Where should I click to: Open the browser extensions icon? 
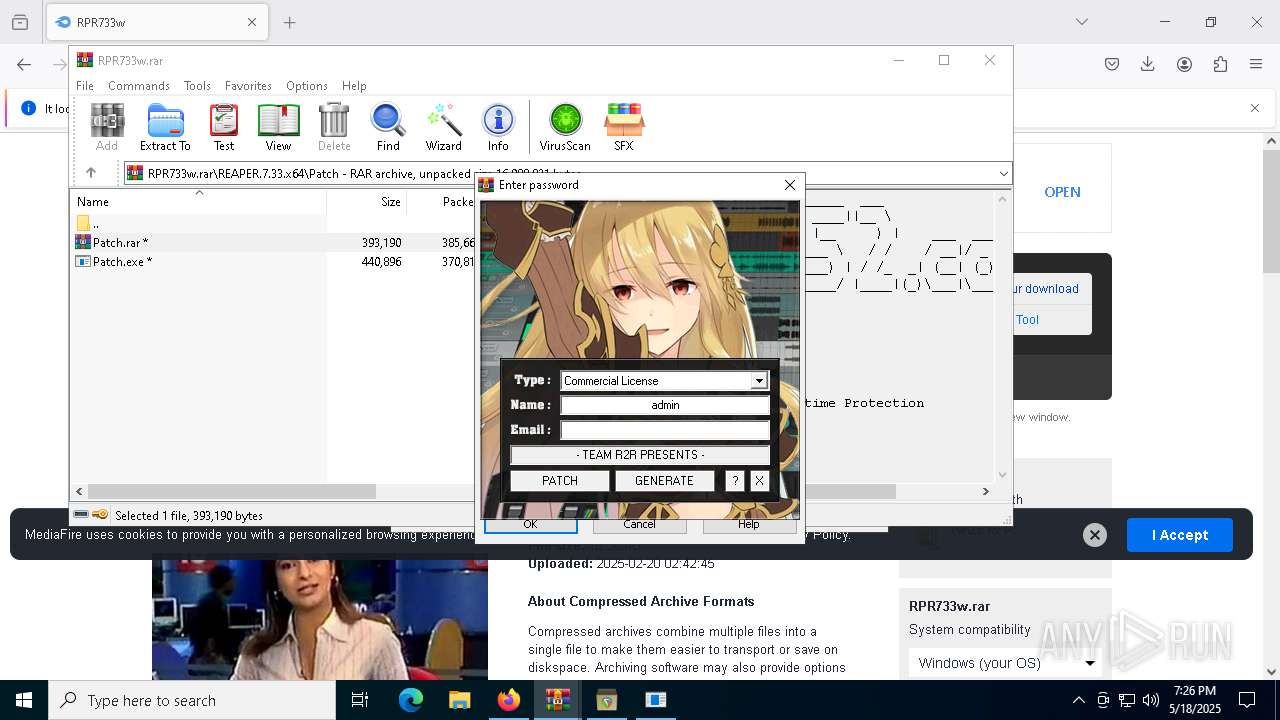1220,64
